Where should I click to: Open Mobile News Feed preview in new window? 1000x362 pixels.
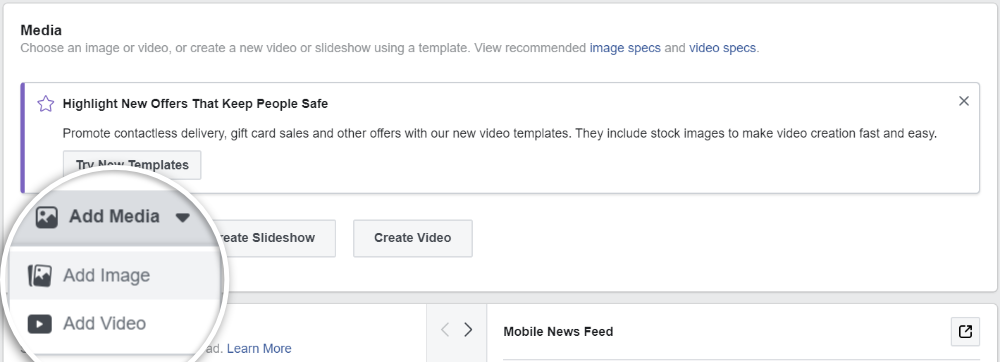[x=965, y=331]
